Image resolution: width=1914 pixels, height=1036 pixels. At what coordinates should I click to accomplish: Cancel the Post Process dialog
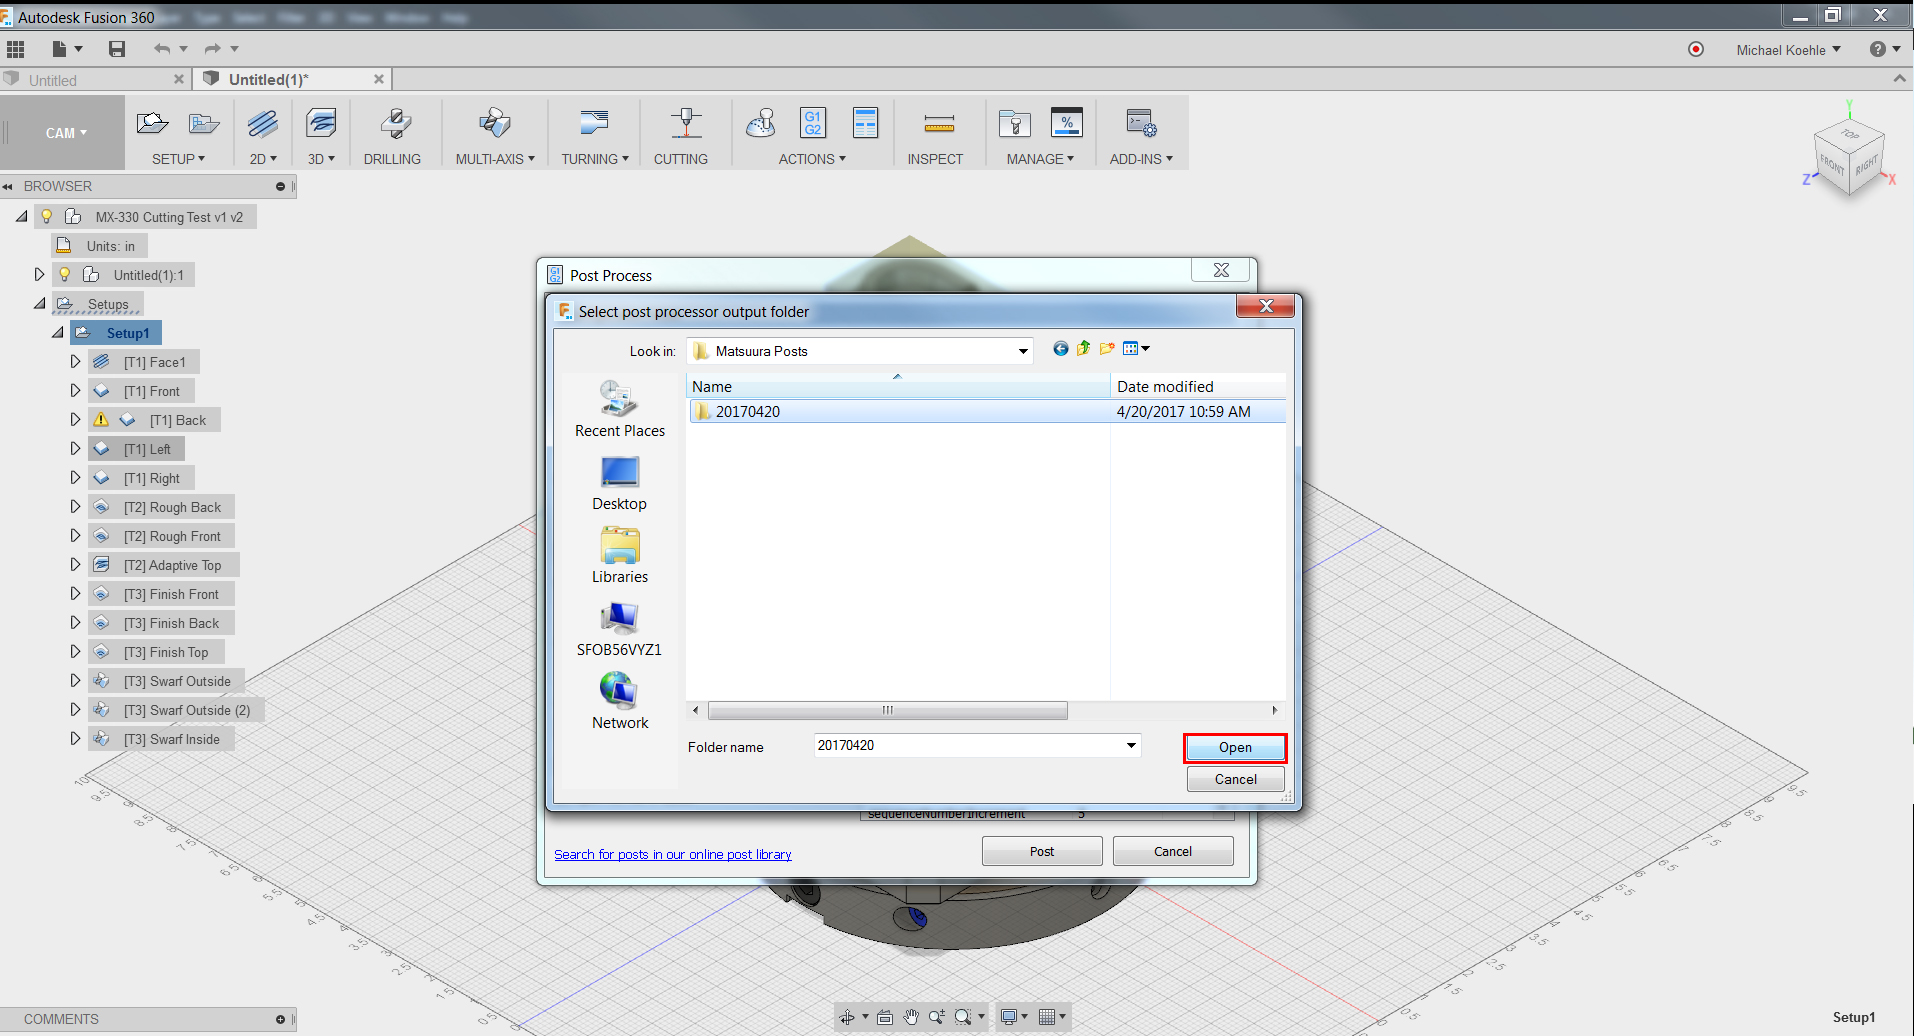click(1173, 851)
